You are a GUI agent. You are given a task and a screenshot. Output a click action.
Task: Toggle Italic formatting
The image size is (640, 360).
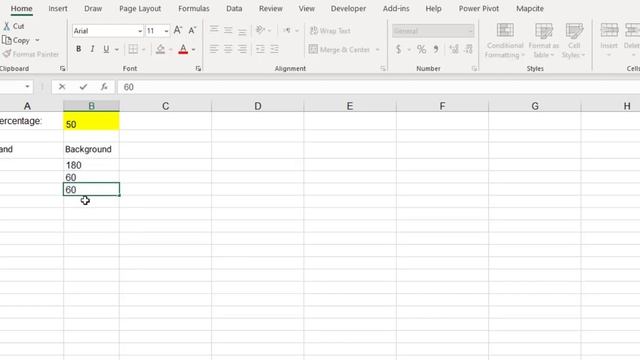coord(92,49)
